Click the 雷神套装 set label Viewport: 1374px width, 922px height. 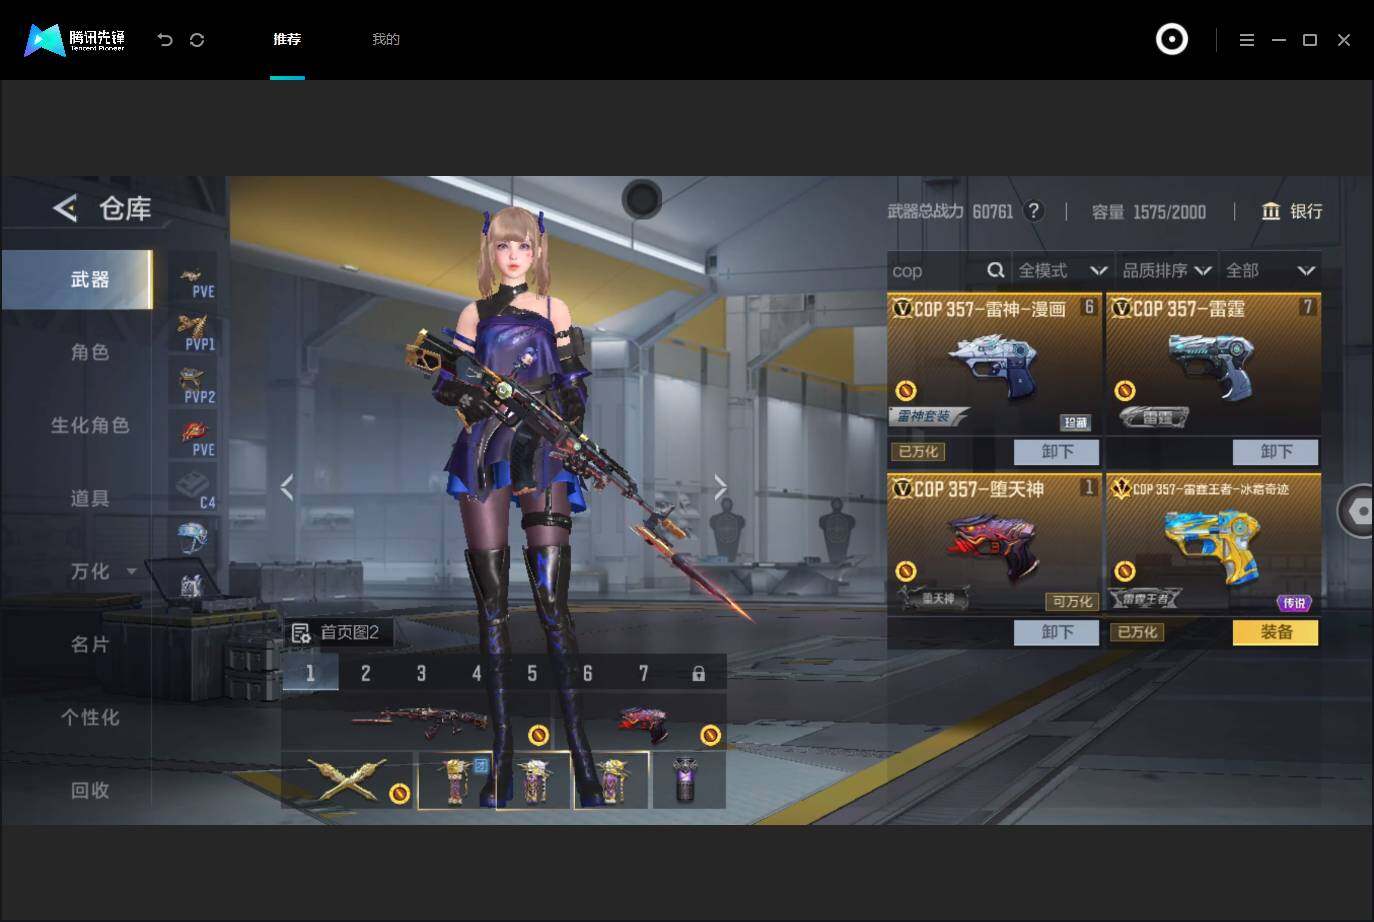point(927,416)
